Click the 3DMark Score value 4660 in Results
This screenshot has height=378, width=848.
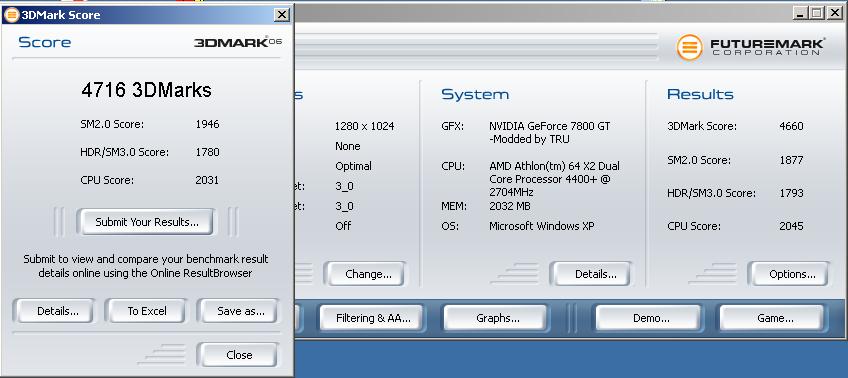791,127
